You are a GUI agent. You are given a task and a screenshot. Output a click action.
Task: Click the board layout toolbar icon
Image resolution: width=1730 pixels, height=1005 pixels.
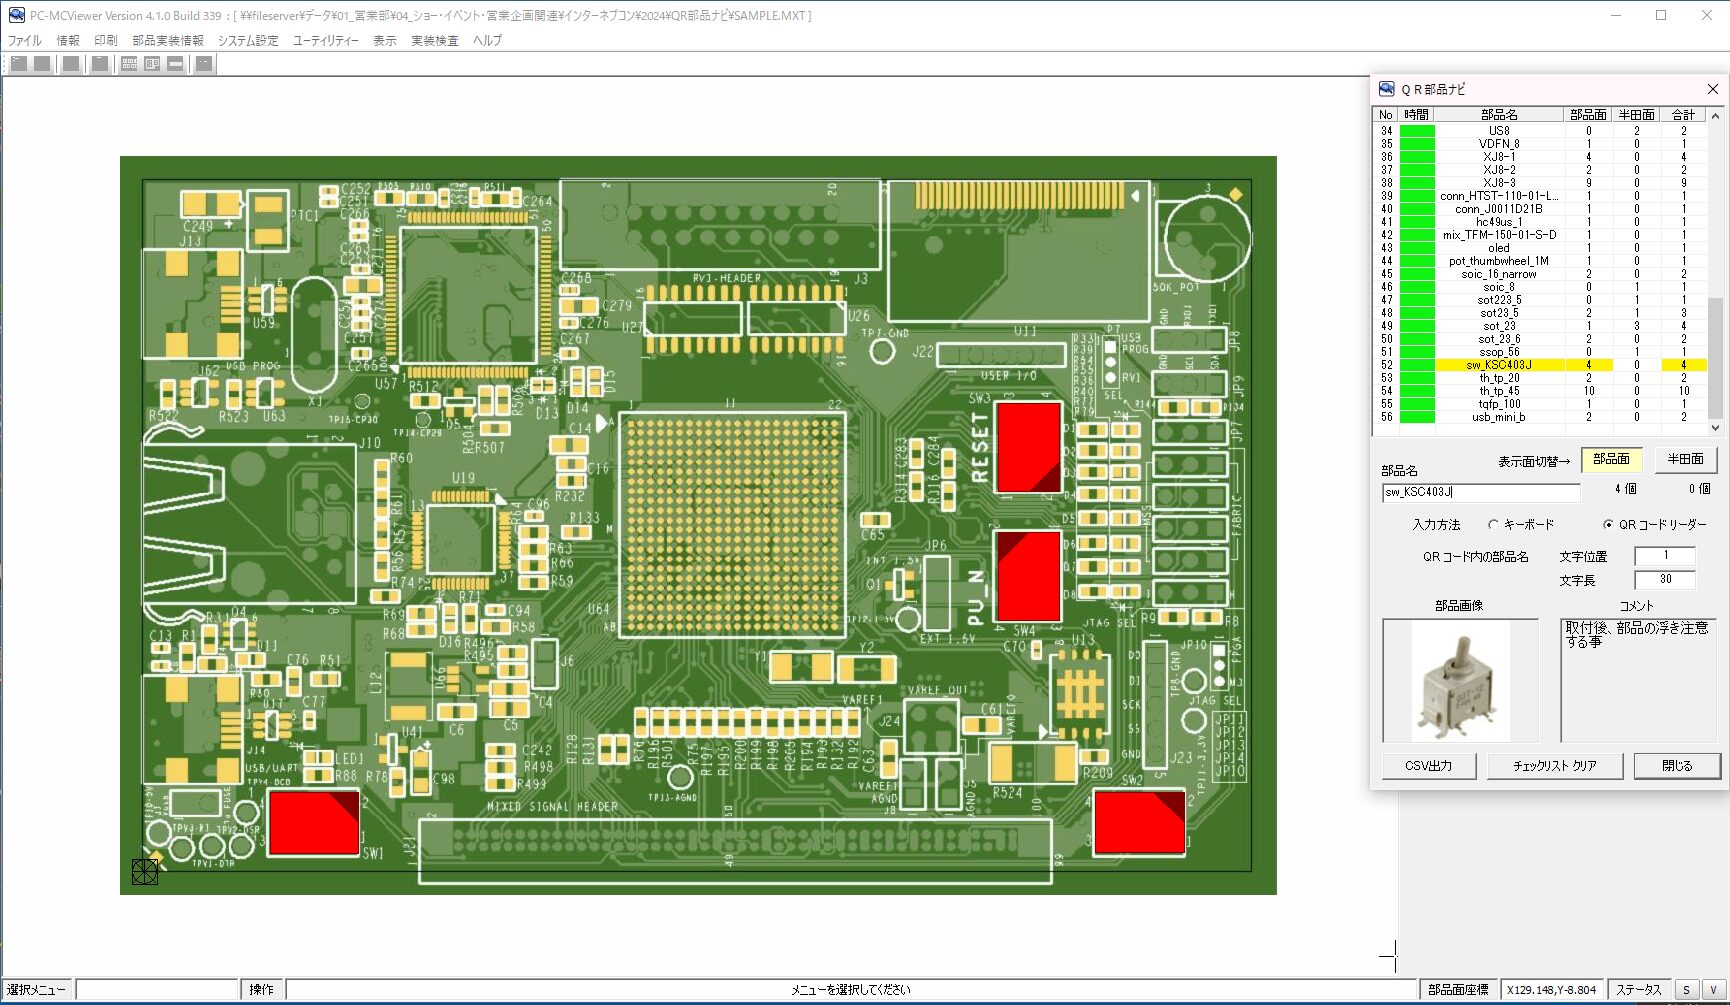coord(152,64)
